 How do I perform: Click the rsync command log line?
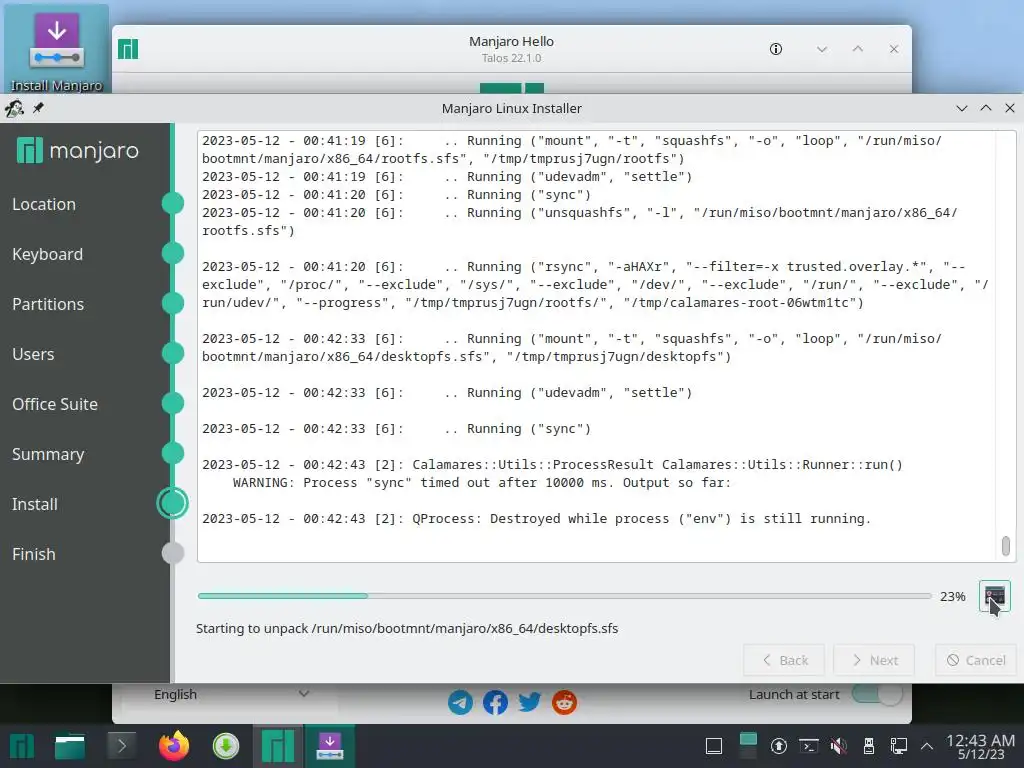[595, 285]
